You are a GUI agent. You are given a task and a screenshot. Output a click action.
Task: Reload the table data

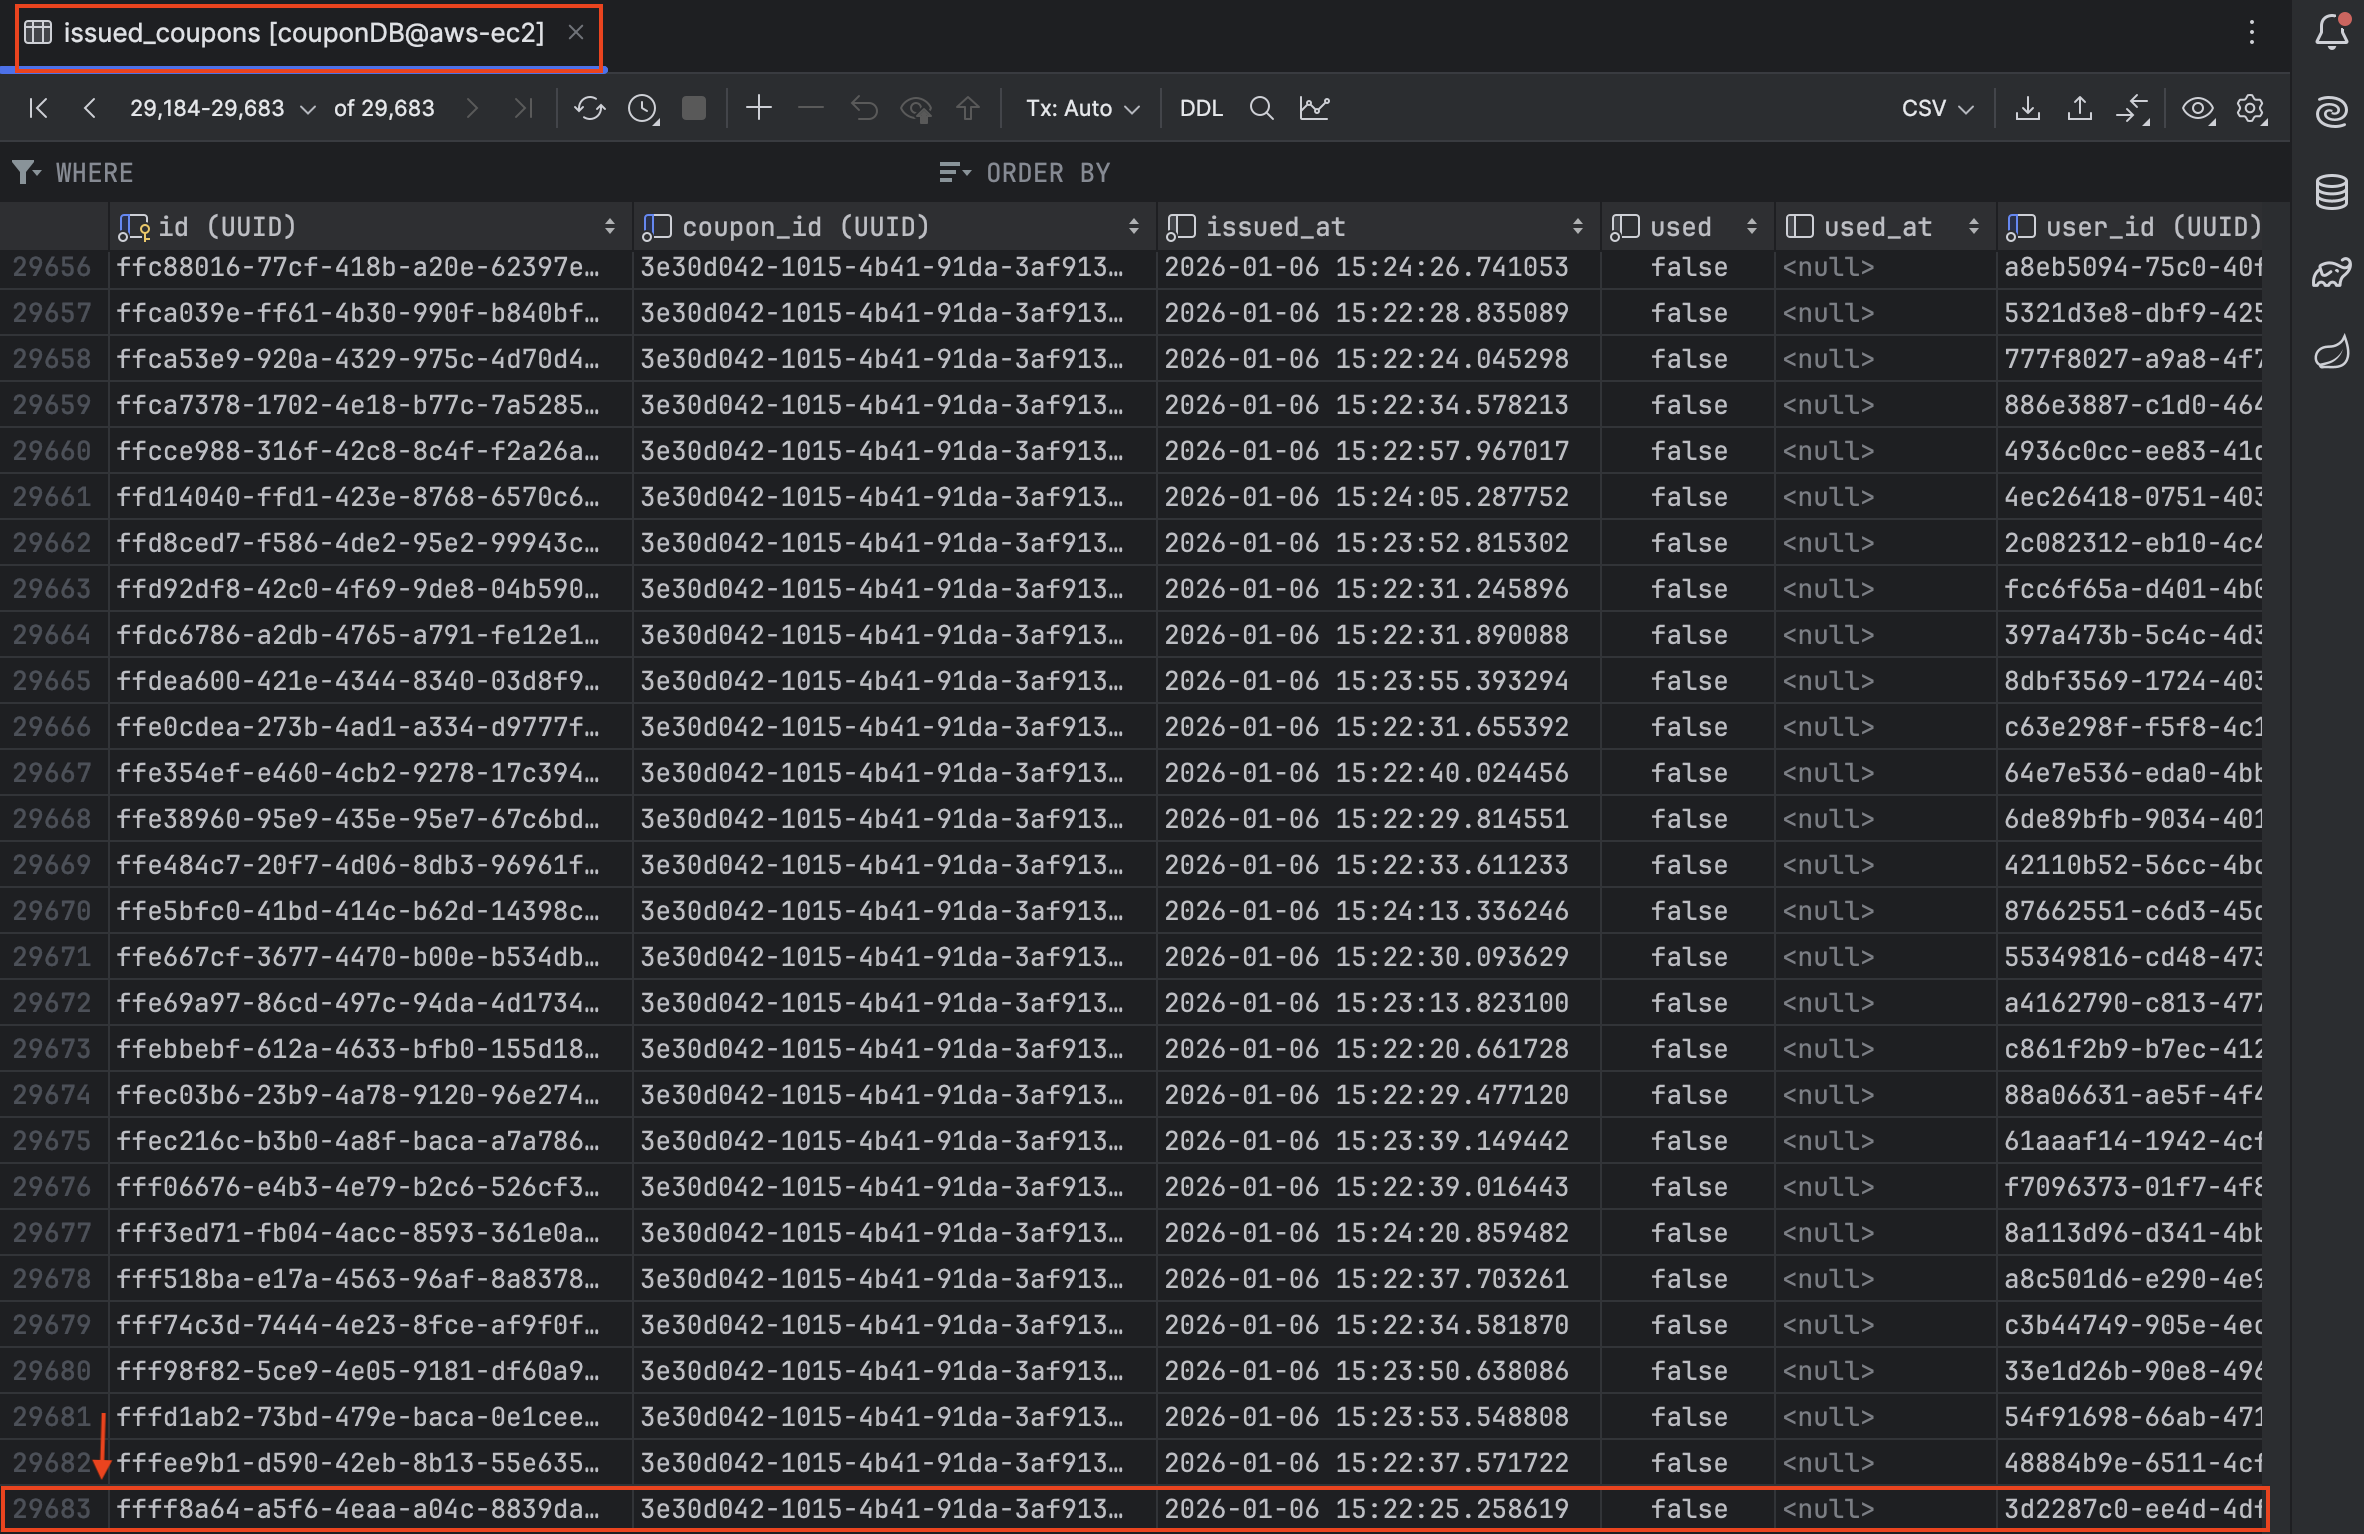click(590, 108)
